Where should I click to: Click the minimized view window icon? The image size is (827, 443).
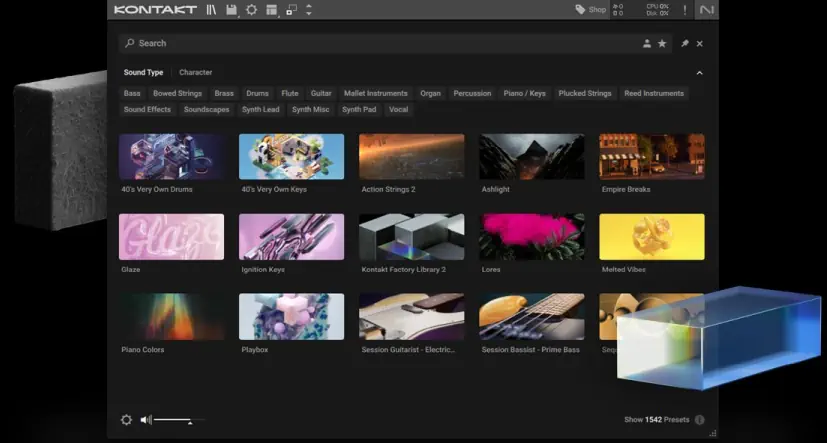point(291,9)
